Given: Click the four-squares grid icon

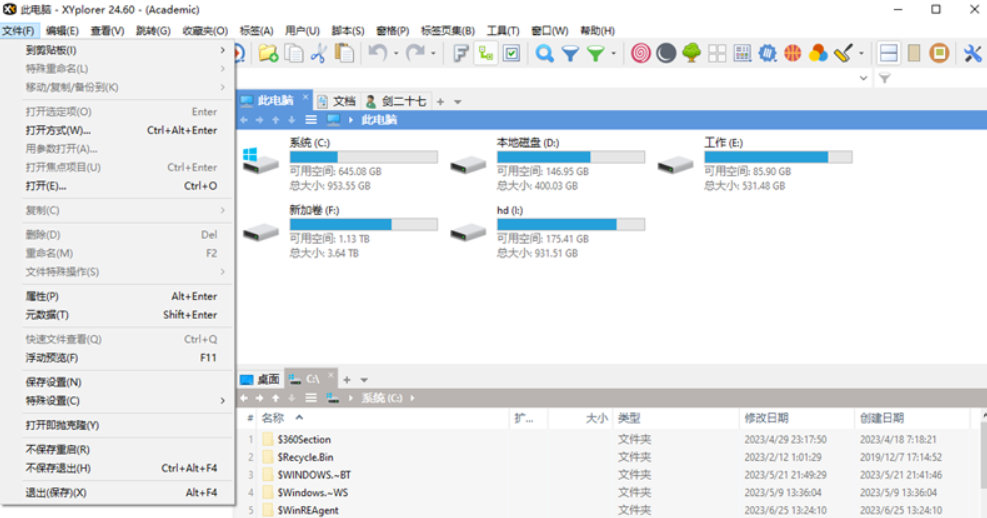Looking at the screenshot, I should [717, 53].
